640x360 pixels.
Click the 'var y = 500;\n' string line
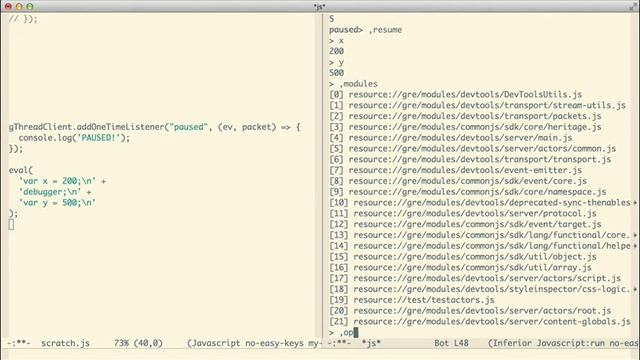pyautogui.click(x=57, y=202)
